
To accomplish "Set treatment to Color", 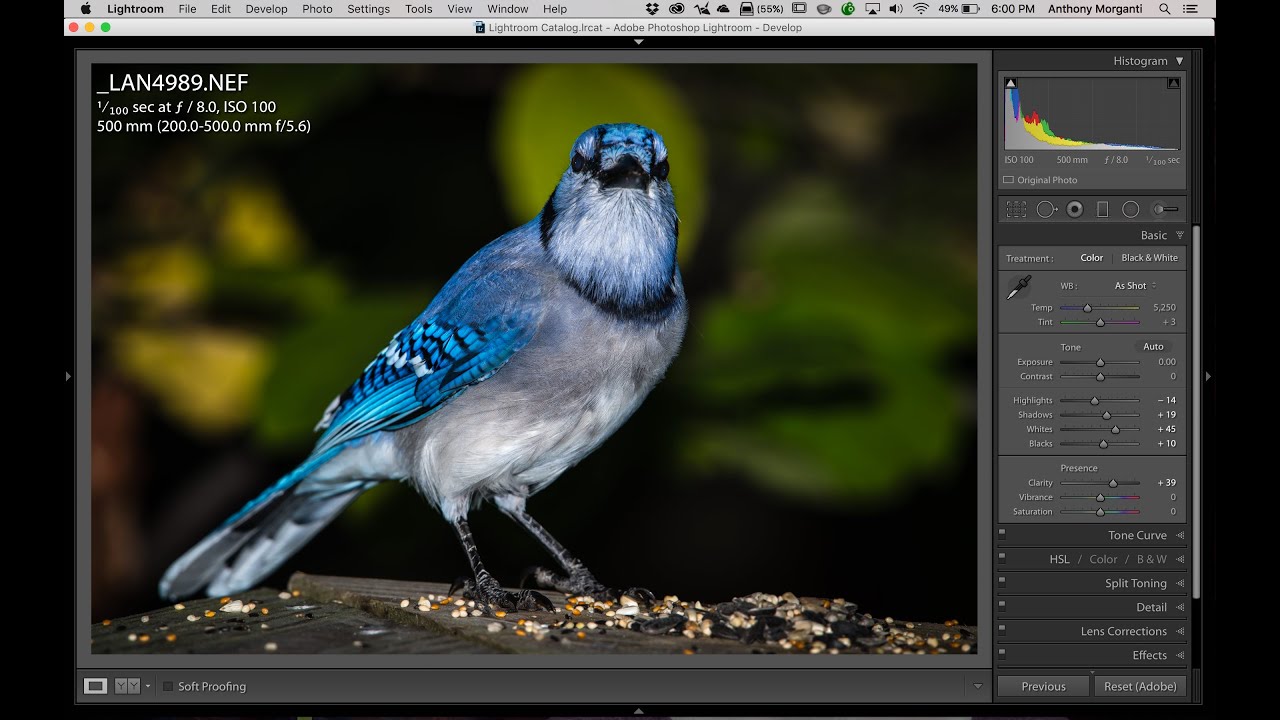I will point(1091,258).
